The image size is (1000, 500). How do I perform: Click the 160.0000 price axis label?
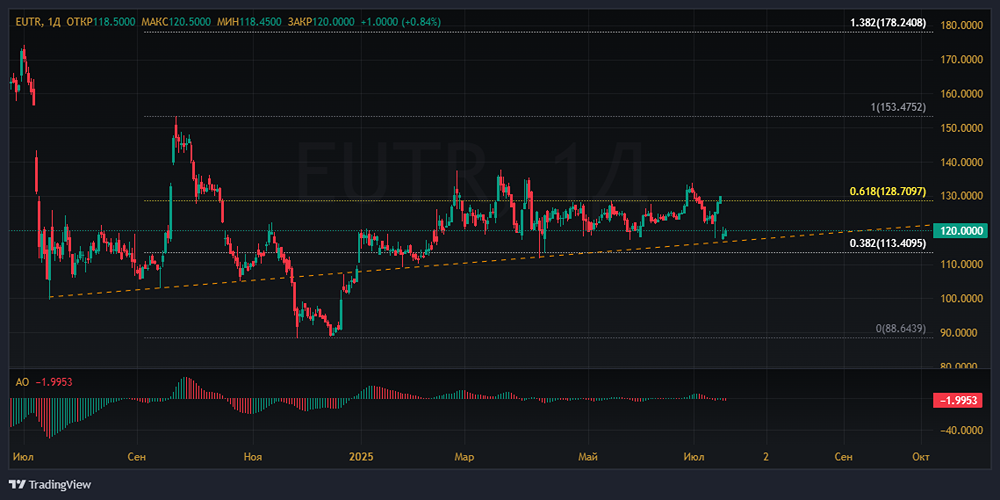[x=959, y=94]
